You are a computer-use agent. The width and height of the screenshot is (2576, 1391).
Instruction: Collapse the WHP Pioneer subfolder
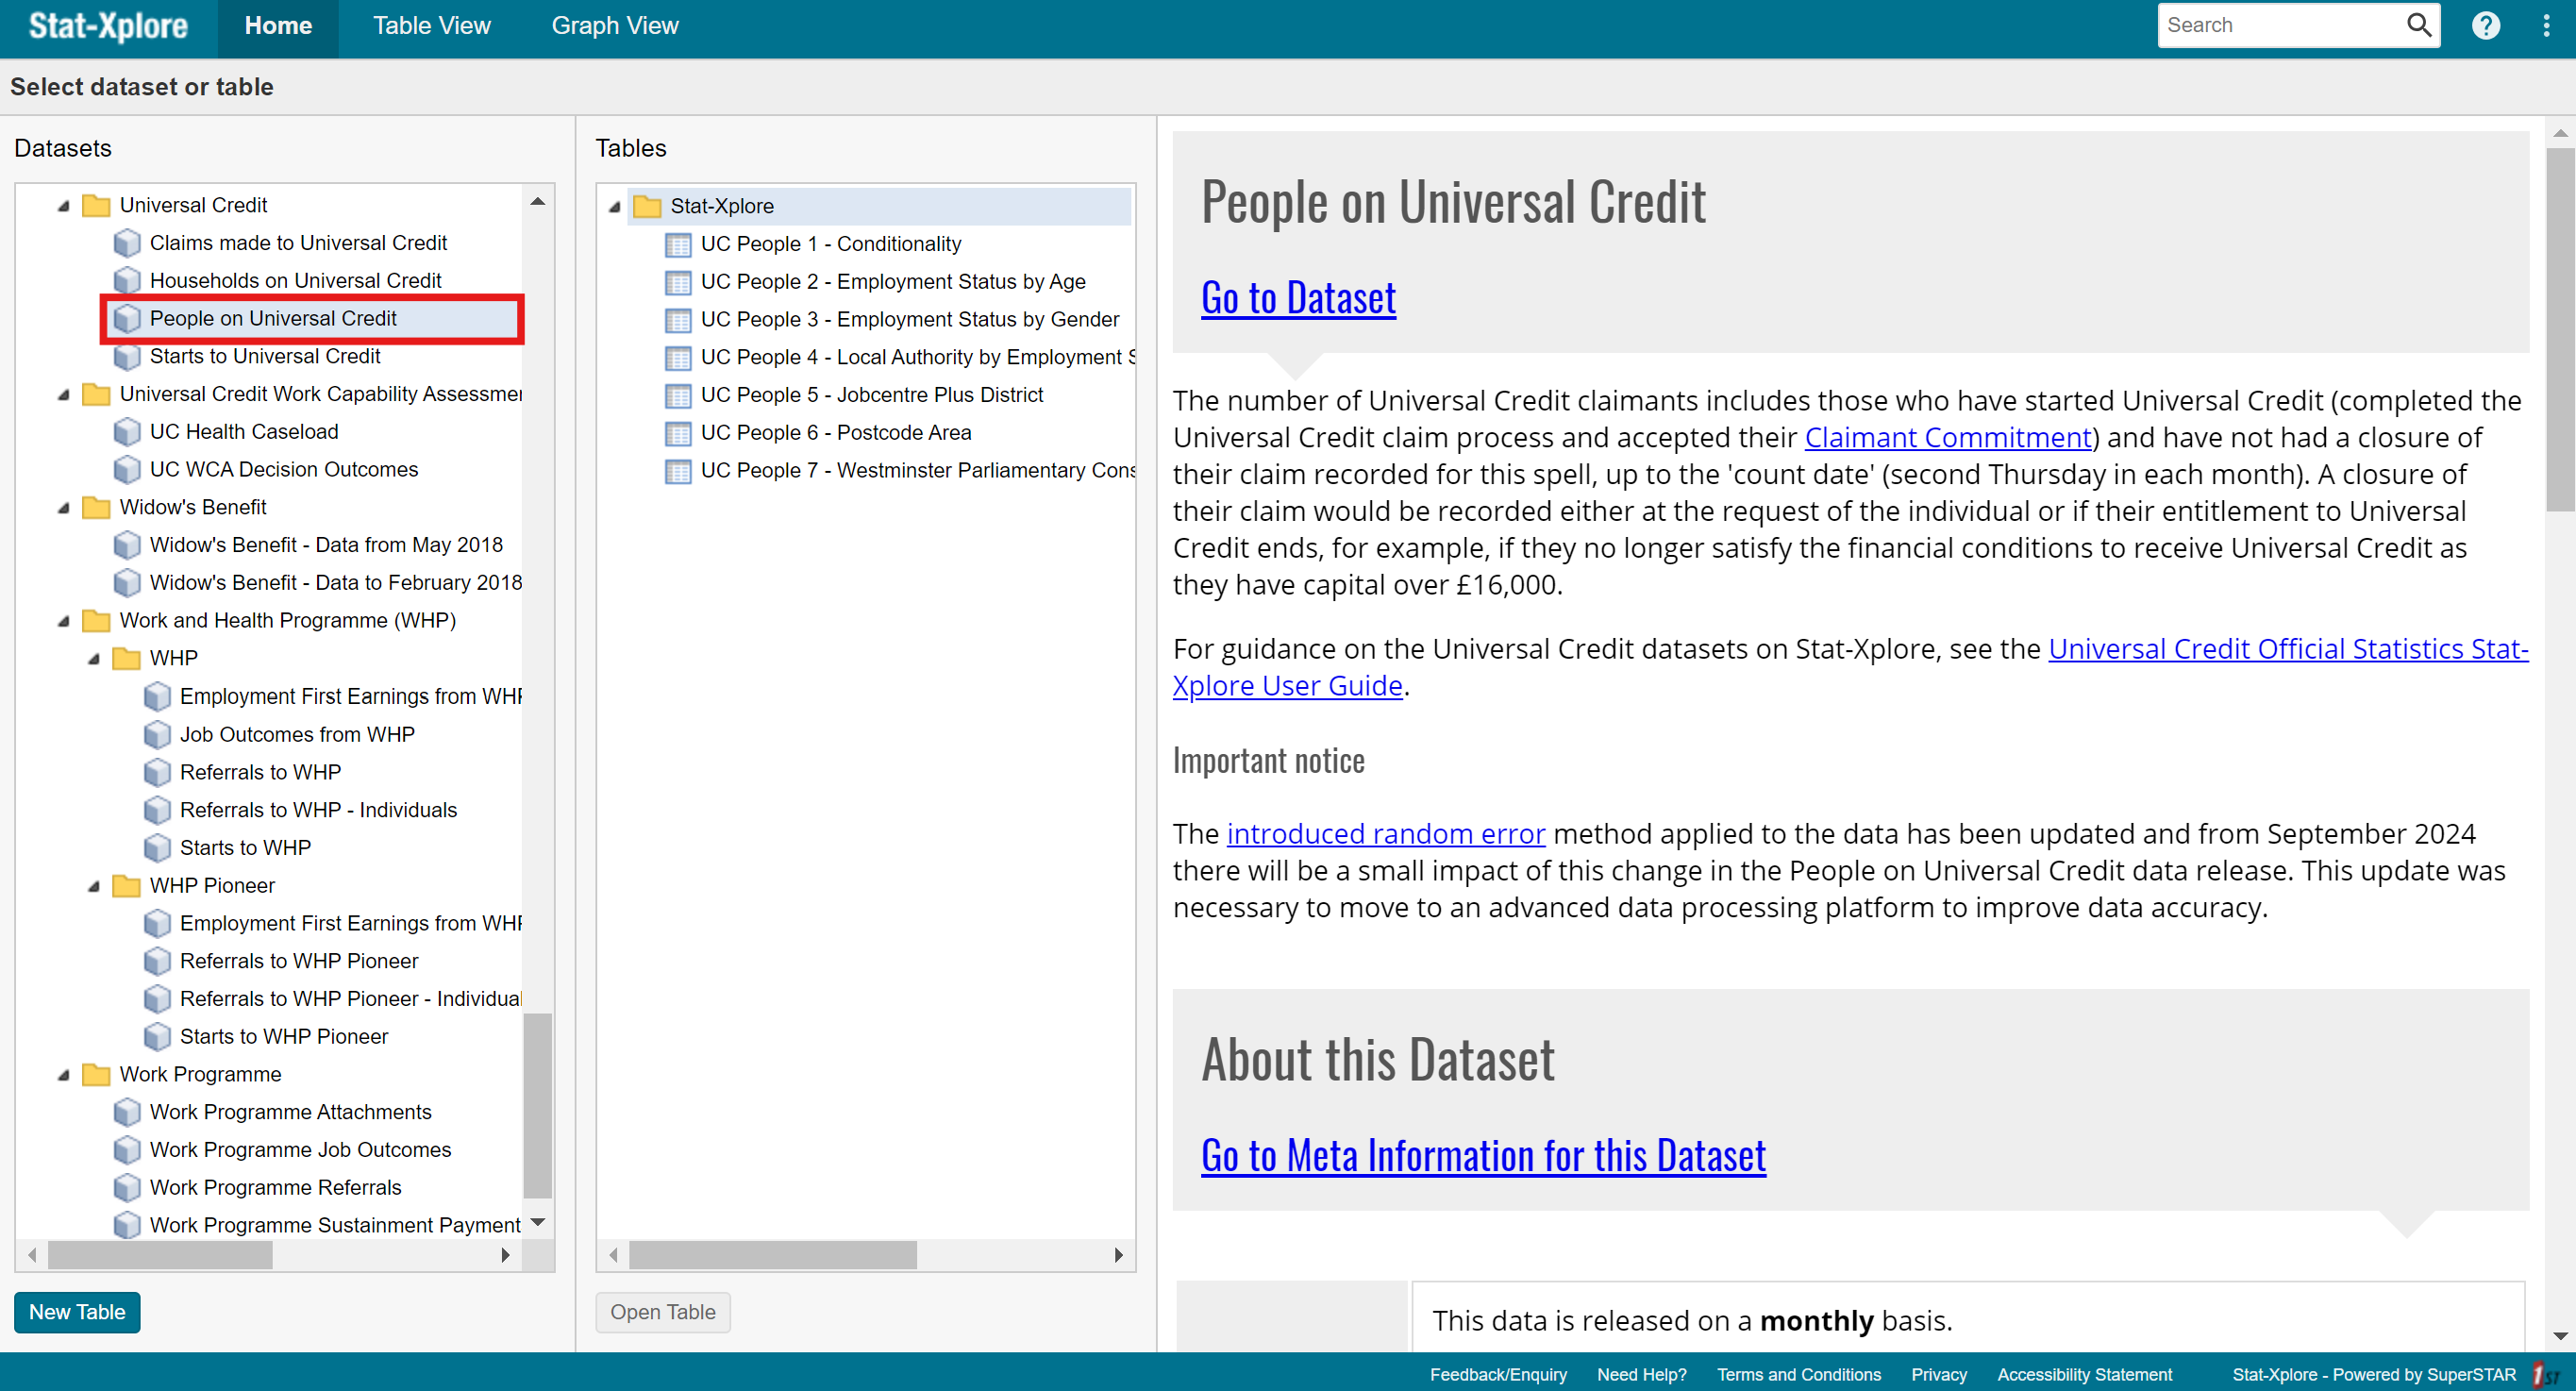(x=94, y=886)
